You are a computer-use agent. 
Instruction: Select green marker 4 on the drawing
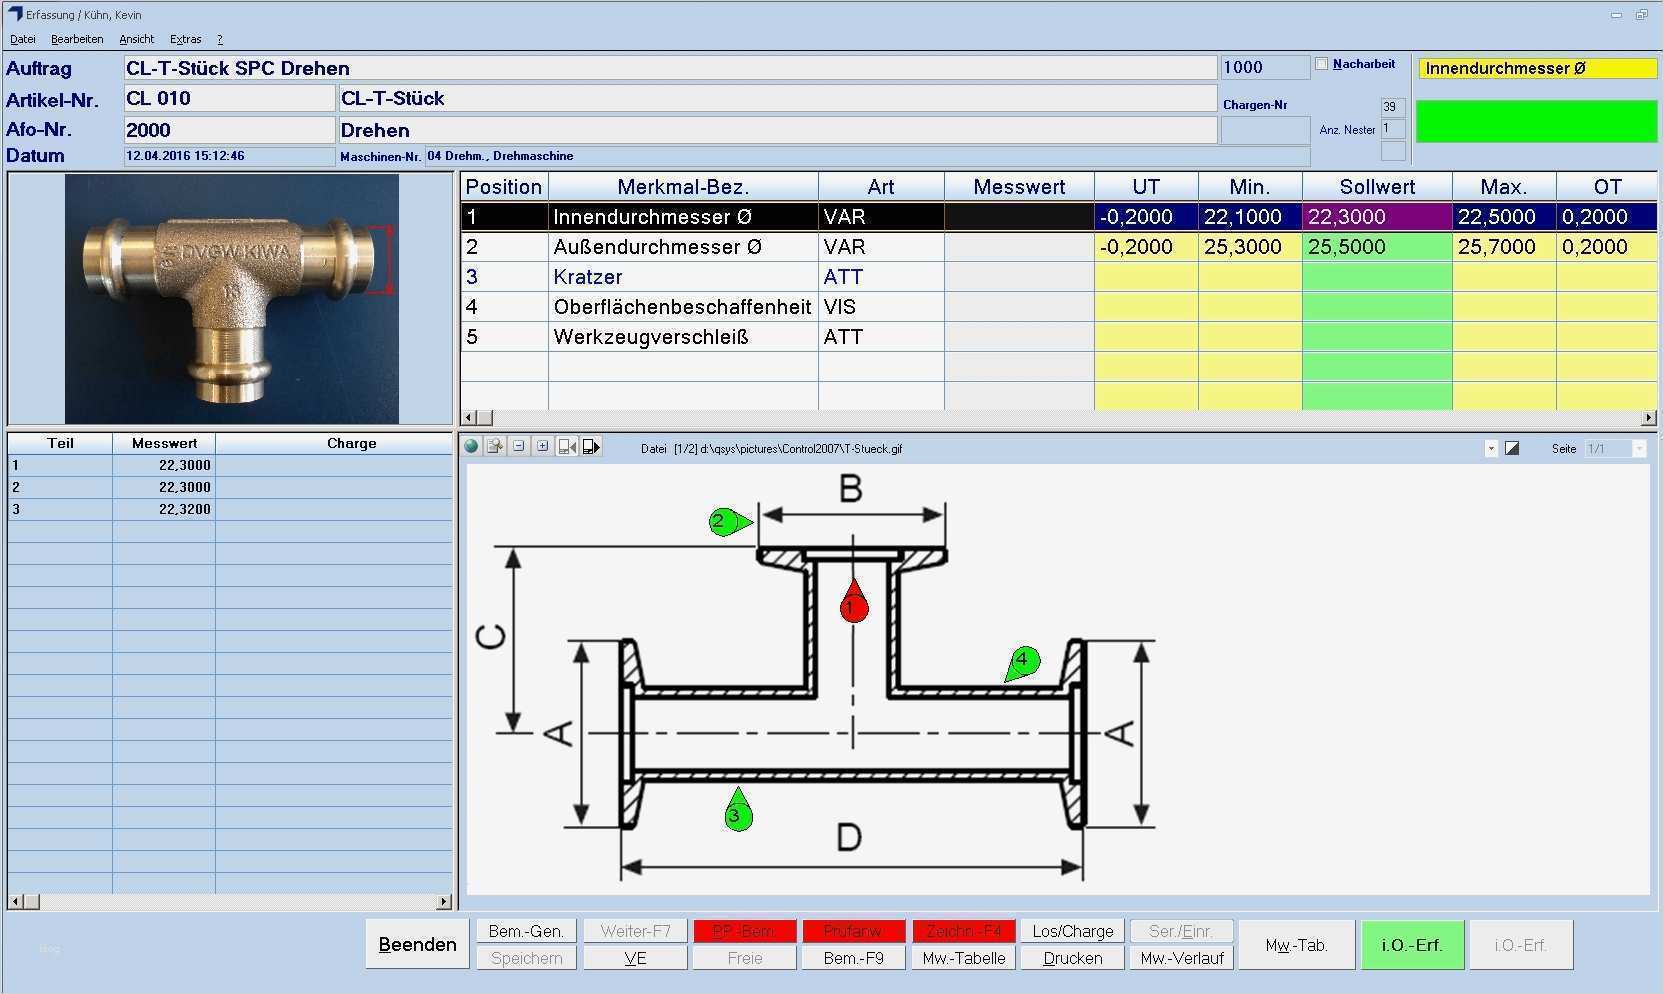tap(1022, 662)
